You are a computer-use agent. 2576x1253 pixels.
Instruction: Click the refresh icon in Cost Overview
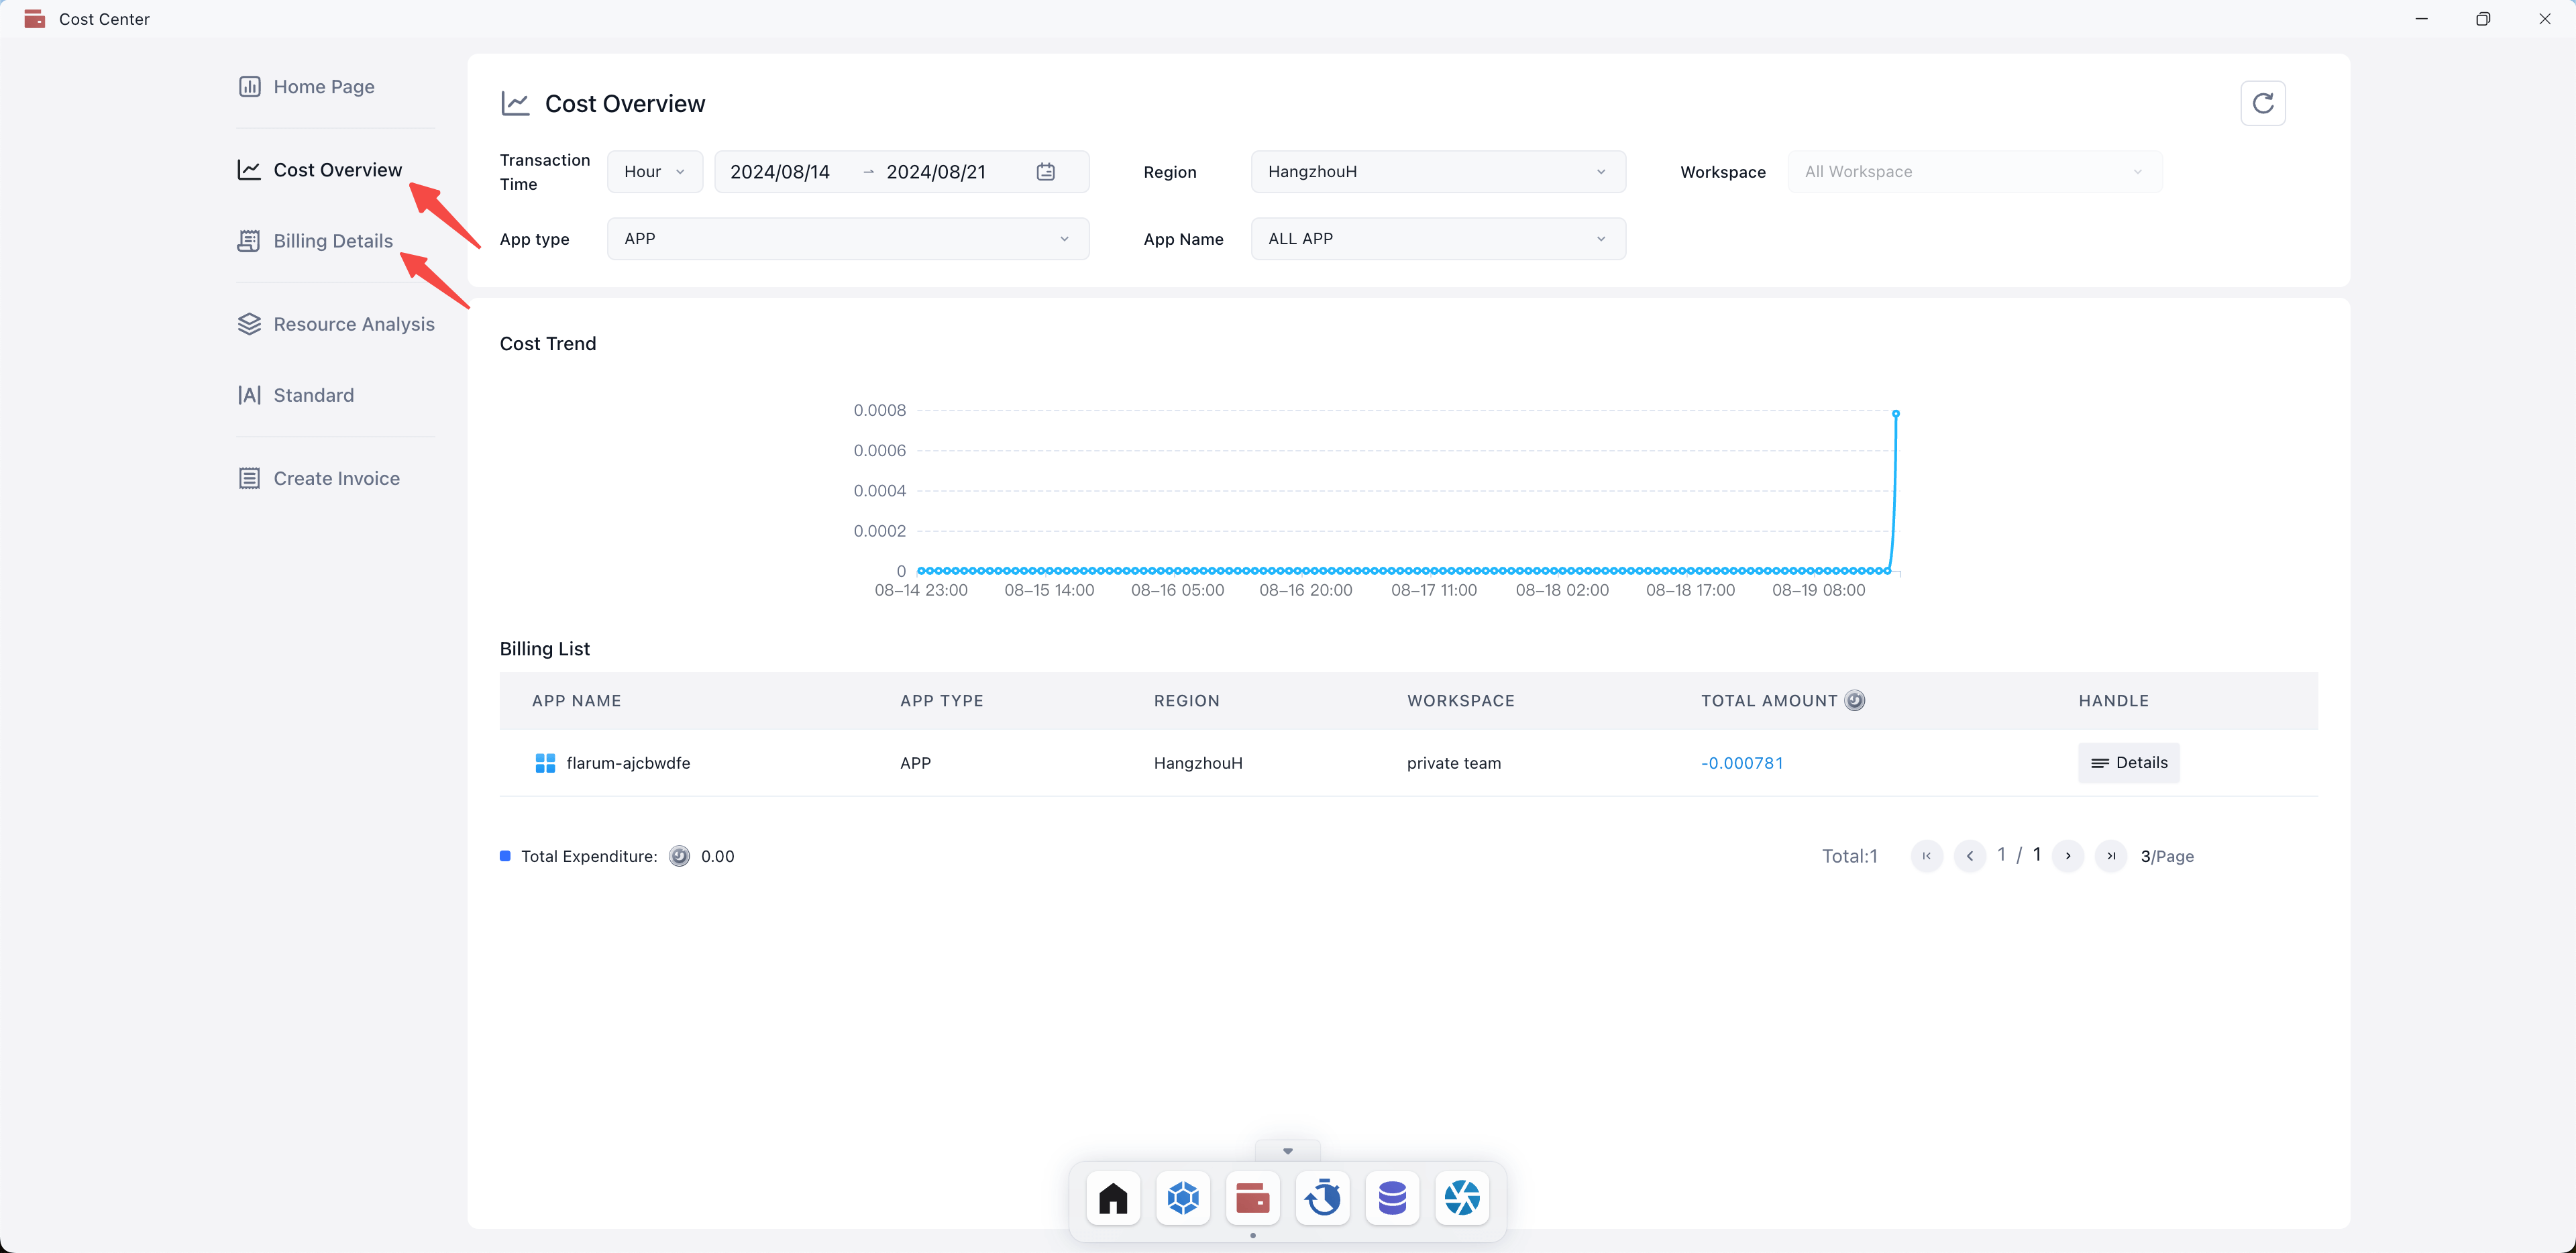tap(2262, 103)
